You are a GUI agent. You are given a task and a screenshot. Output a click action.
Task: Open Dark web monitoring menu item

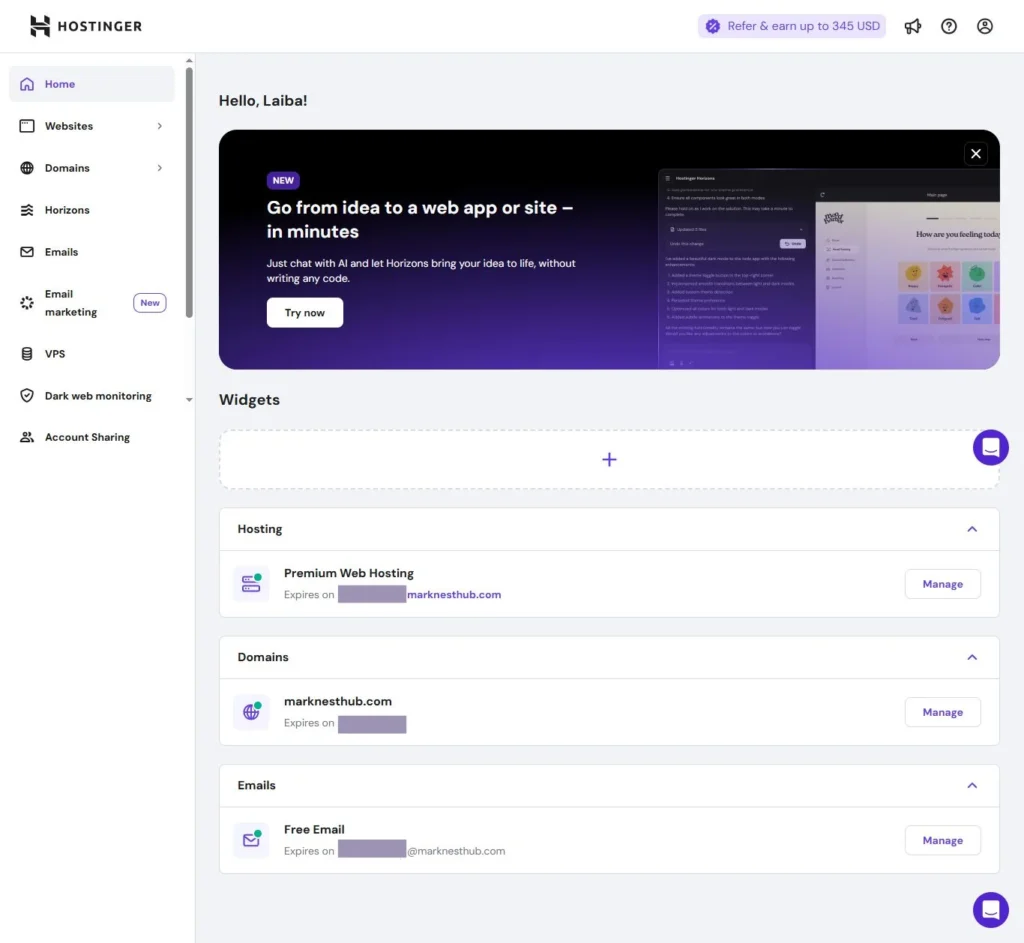tap(91, 396)
